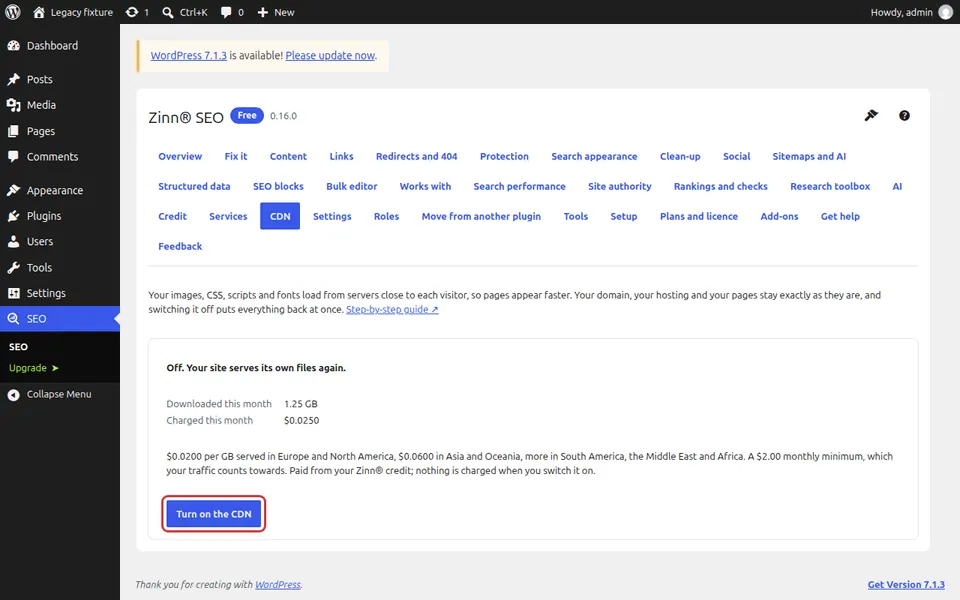Screen dimensions: 960x600
Task: Click the Dashboard gauge icon
Action: pos(13,46)
